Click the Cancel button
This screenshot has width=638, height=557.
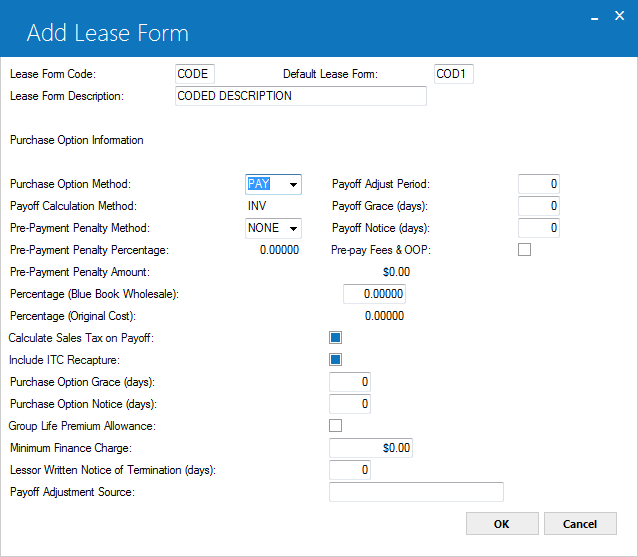coord(580,524)
